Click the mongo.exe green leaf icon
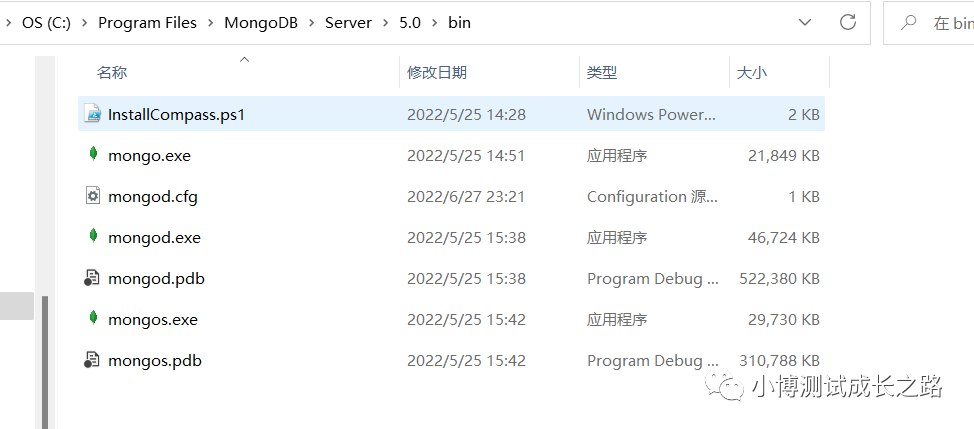Image resolution: width=974 pixels, height=429 pixels. (x=93, y=155)
